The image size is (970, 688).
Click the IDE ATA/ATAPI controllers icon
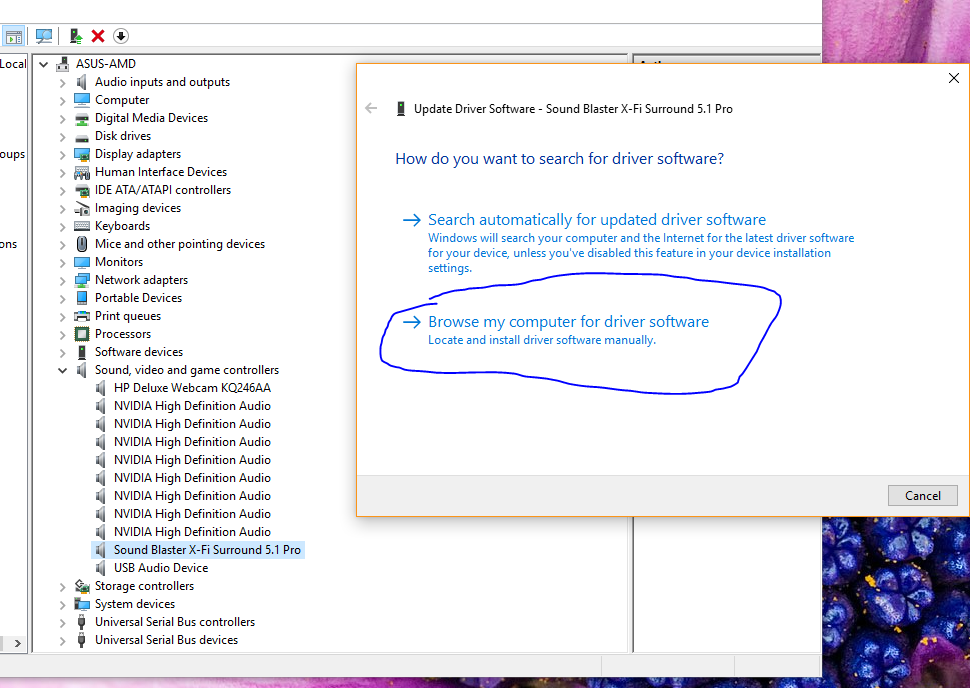[82, 190]
